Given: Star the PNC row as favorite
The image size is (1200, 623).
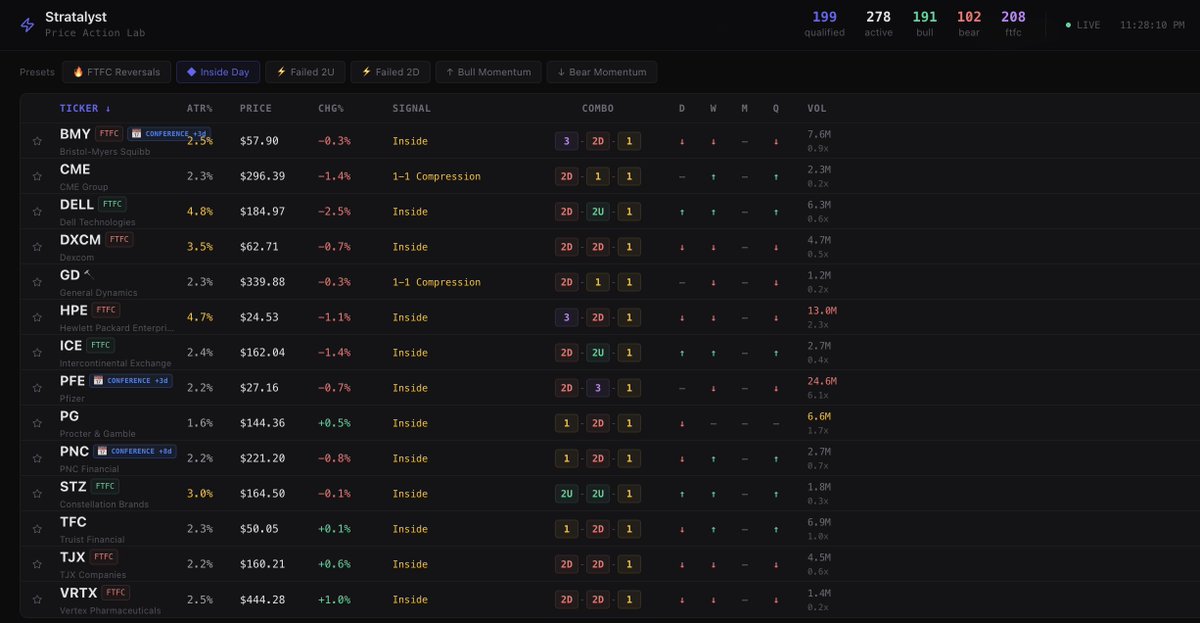Looking at the screenshot, I should pyautogui.click(x=37, y=459).
